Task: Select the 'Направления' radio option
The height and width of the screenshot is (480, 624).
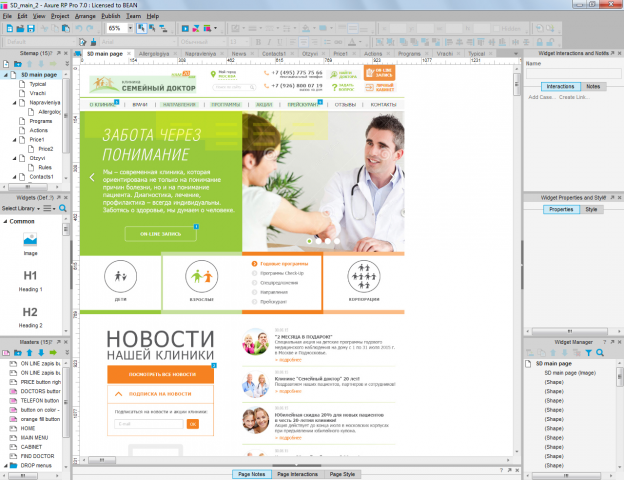Action: pos(270,292)
